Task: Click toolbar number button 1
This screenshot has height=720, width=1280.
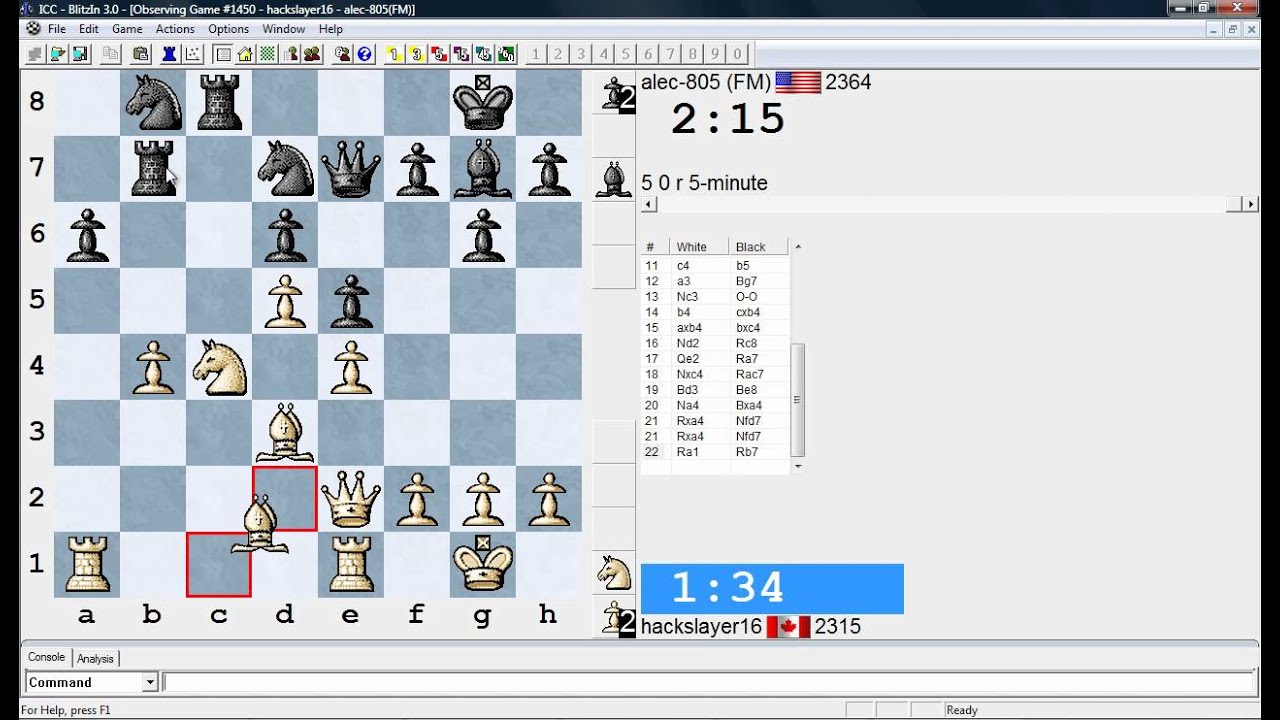Action: tap(535, 54)
